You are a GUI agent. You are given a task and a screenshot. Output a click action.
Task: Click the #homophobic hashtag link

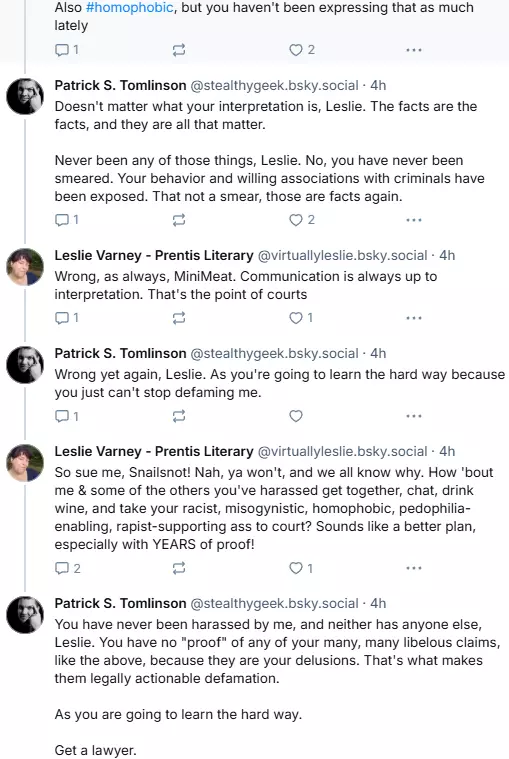(130, 8)
